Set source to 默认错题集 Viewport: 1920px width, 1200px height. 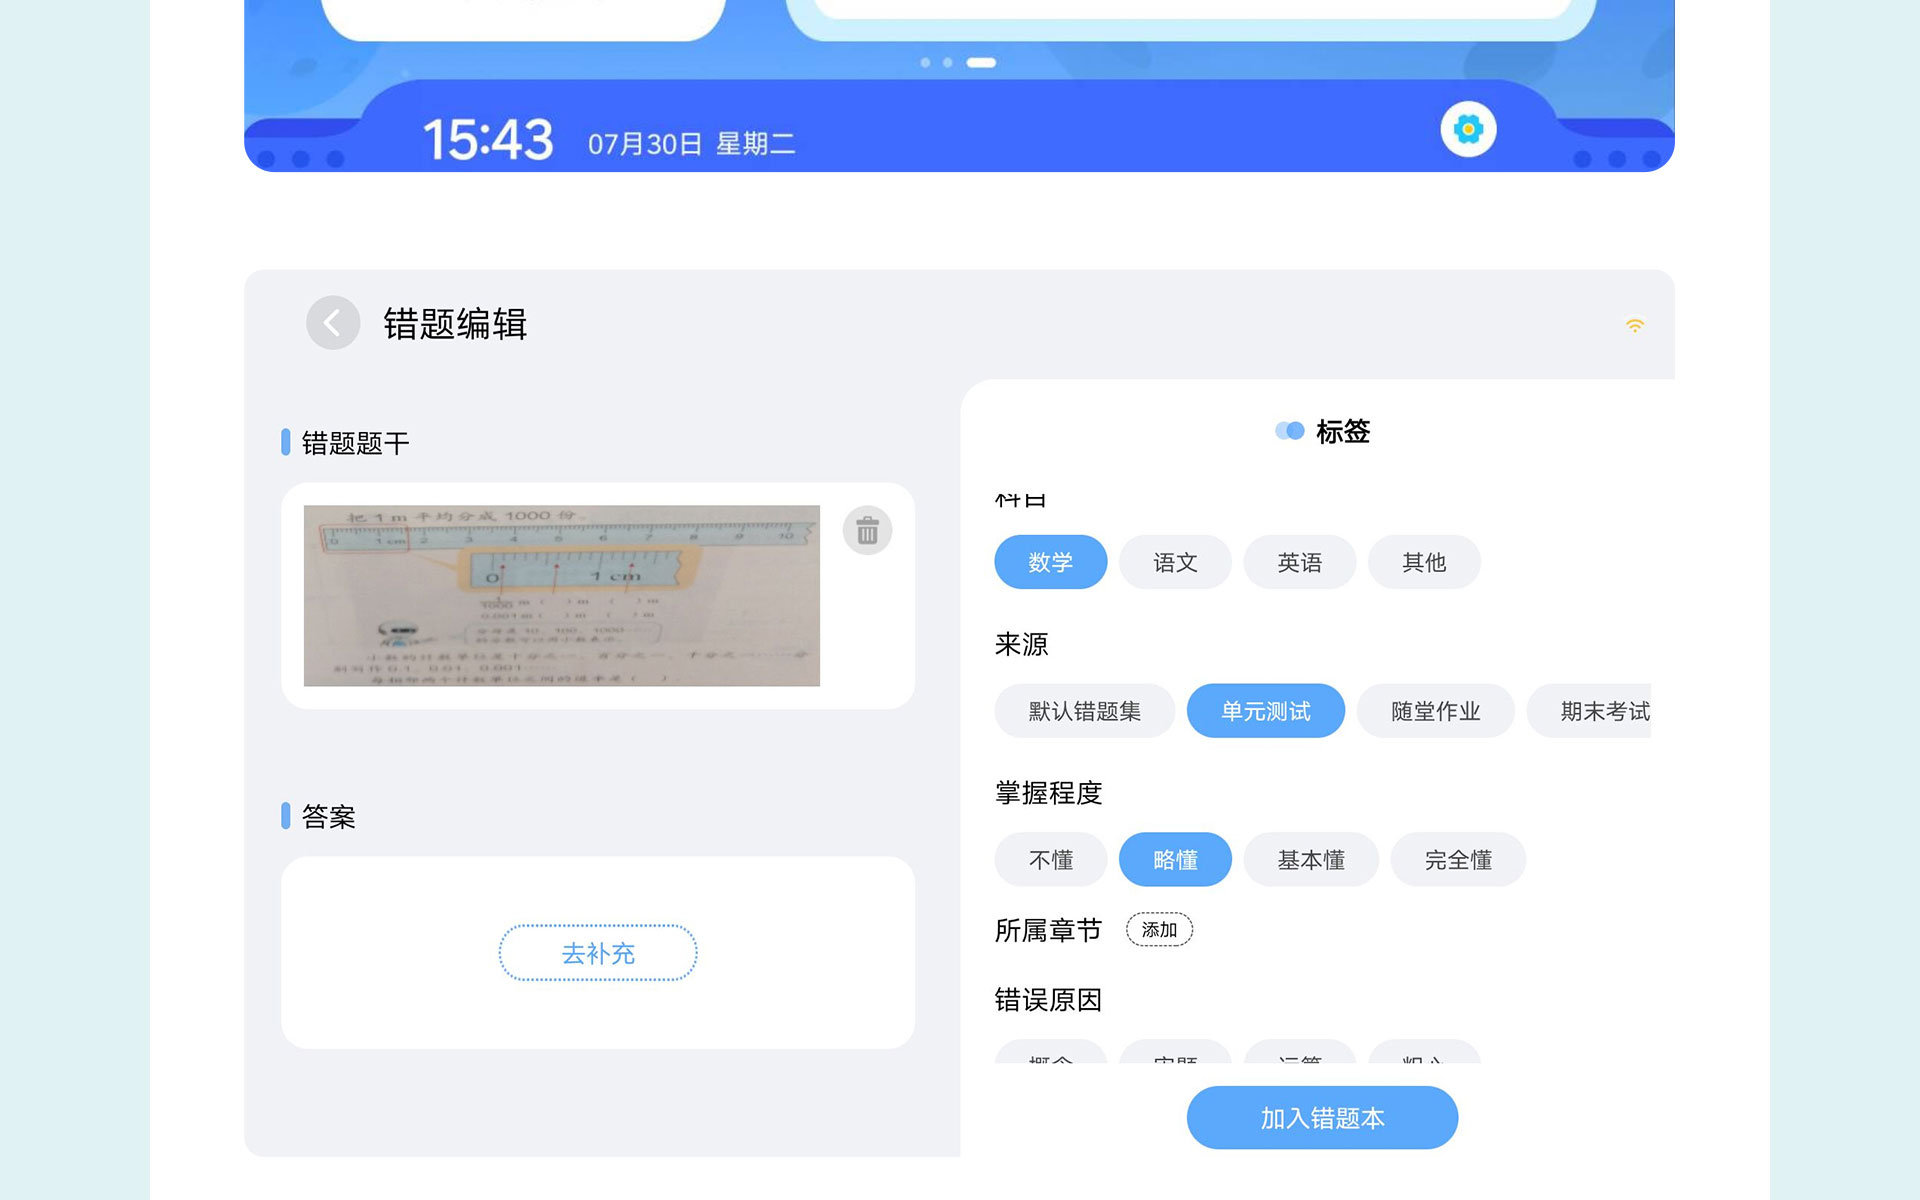click(x=1084, y=711)
